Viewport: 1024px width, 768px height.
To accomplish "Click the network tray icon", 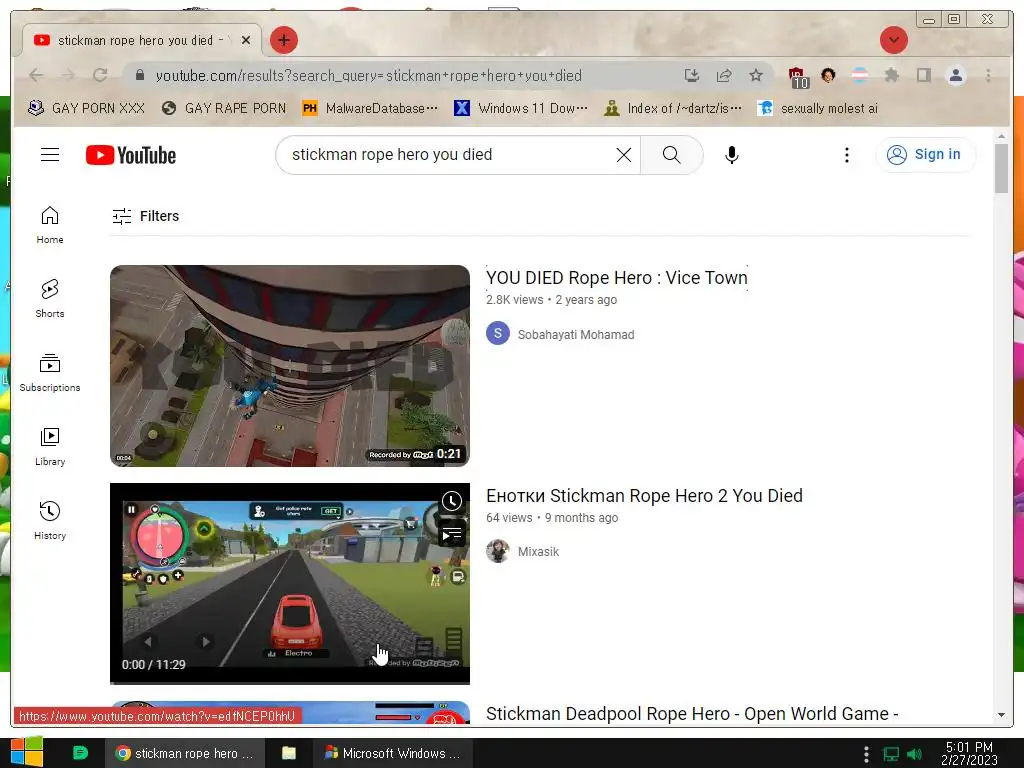I will [x=890, y=754].
